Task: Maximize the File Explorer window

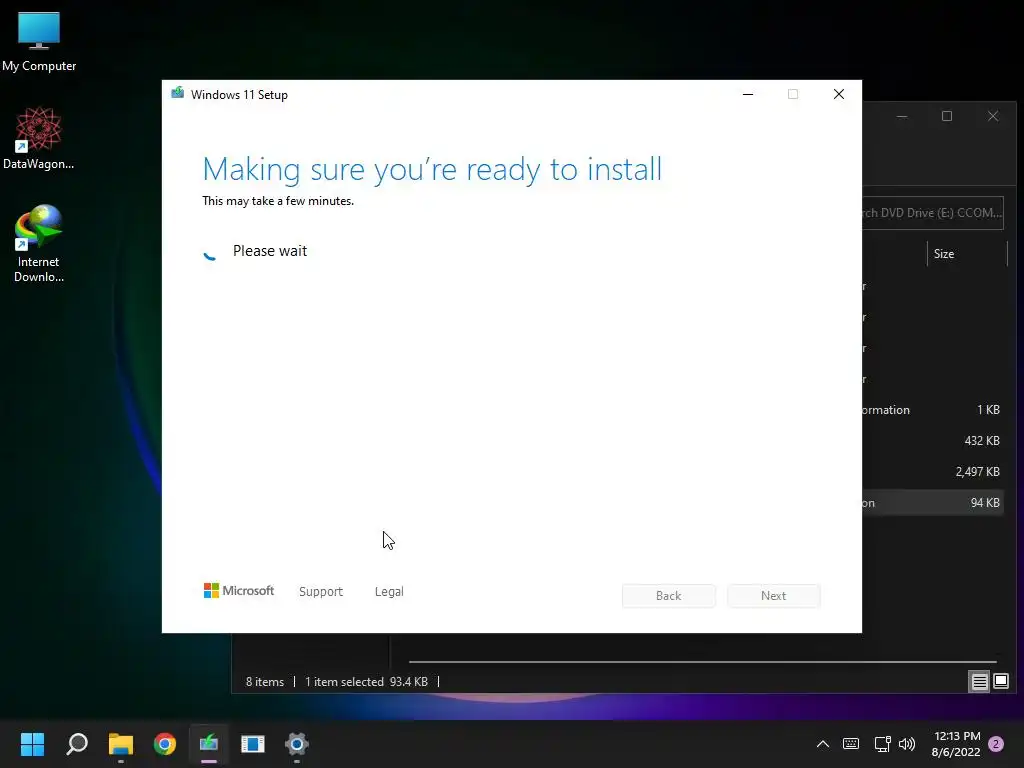Action: (x=947, y=116)
